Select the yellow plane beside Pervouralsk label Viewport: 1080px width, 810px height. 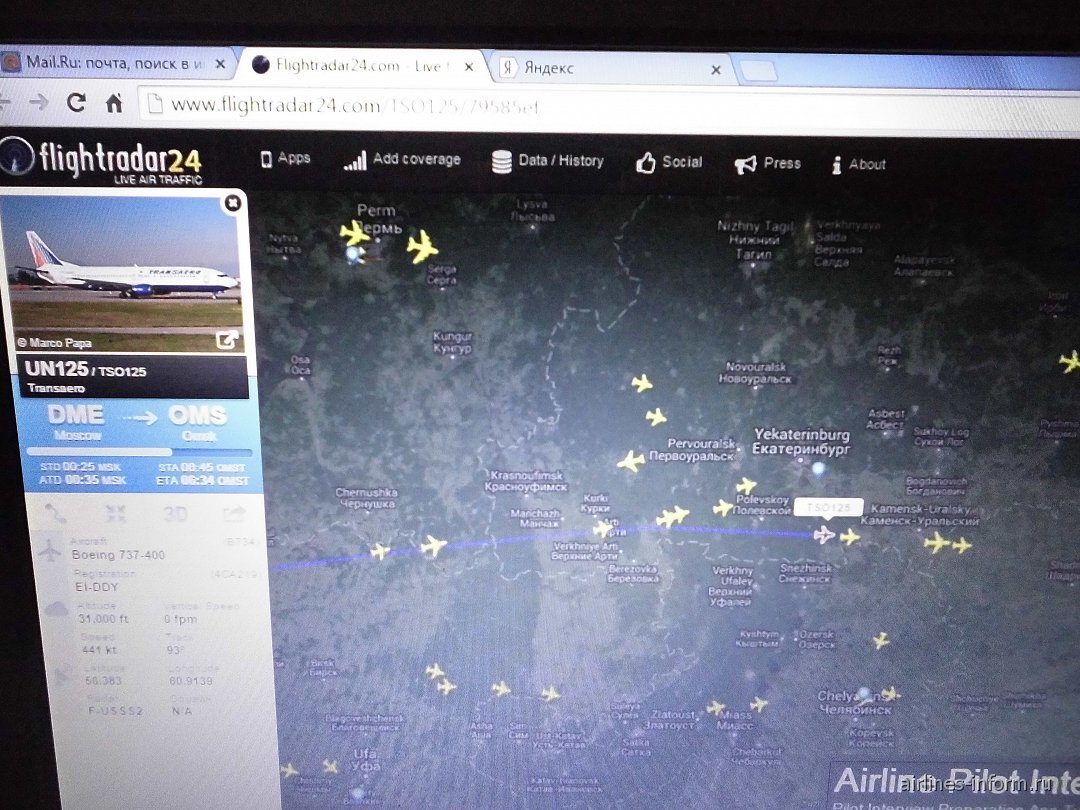(x=631, y=461)
